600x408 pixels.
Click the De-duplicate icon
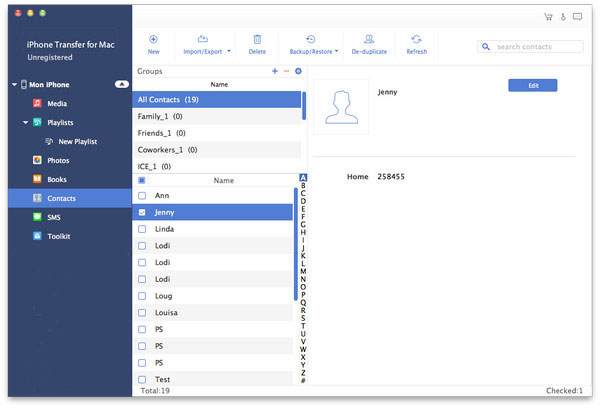coord(369,39)
